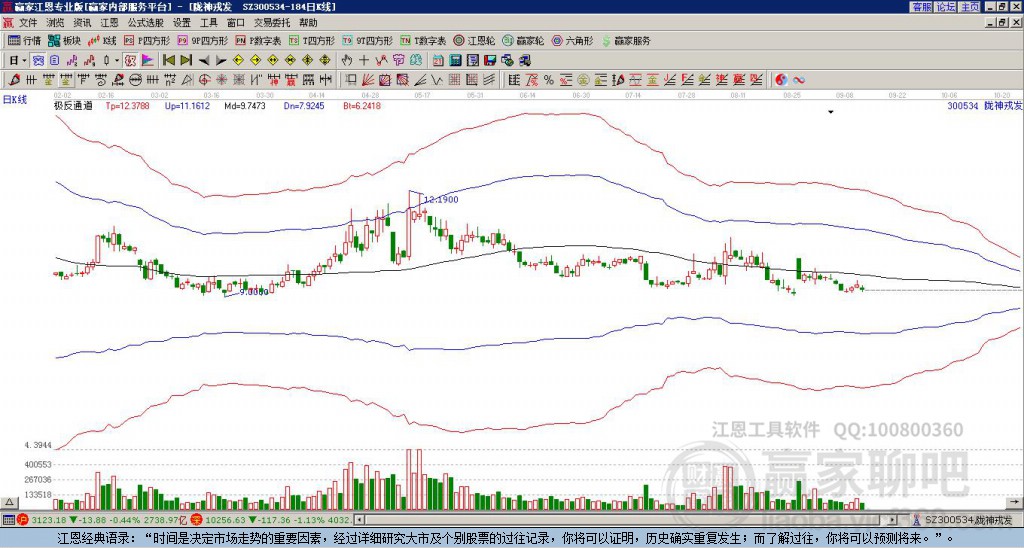This screenshot has height=548, width=1024.
Task: Click the 300534 陇神戎发 label at chart top right
Action: click(985, 105)
